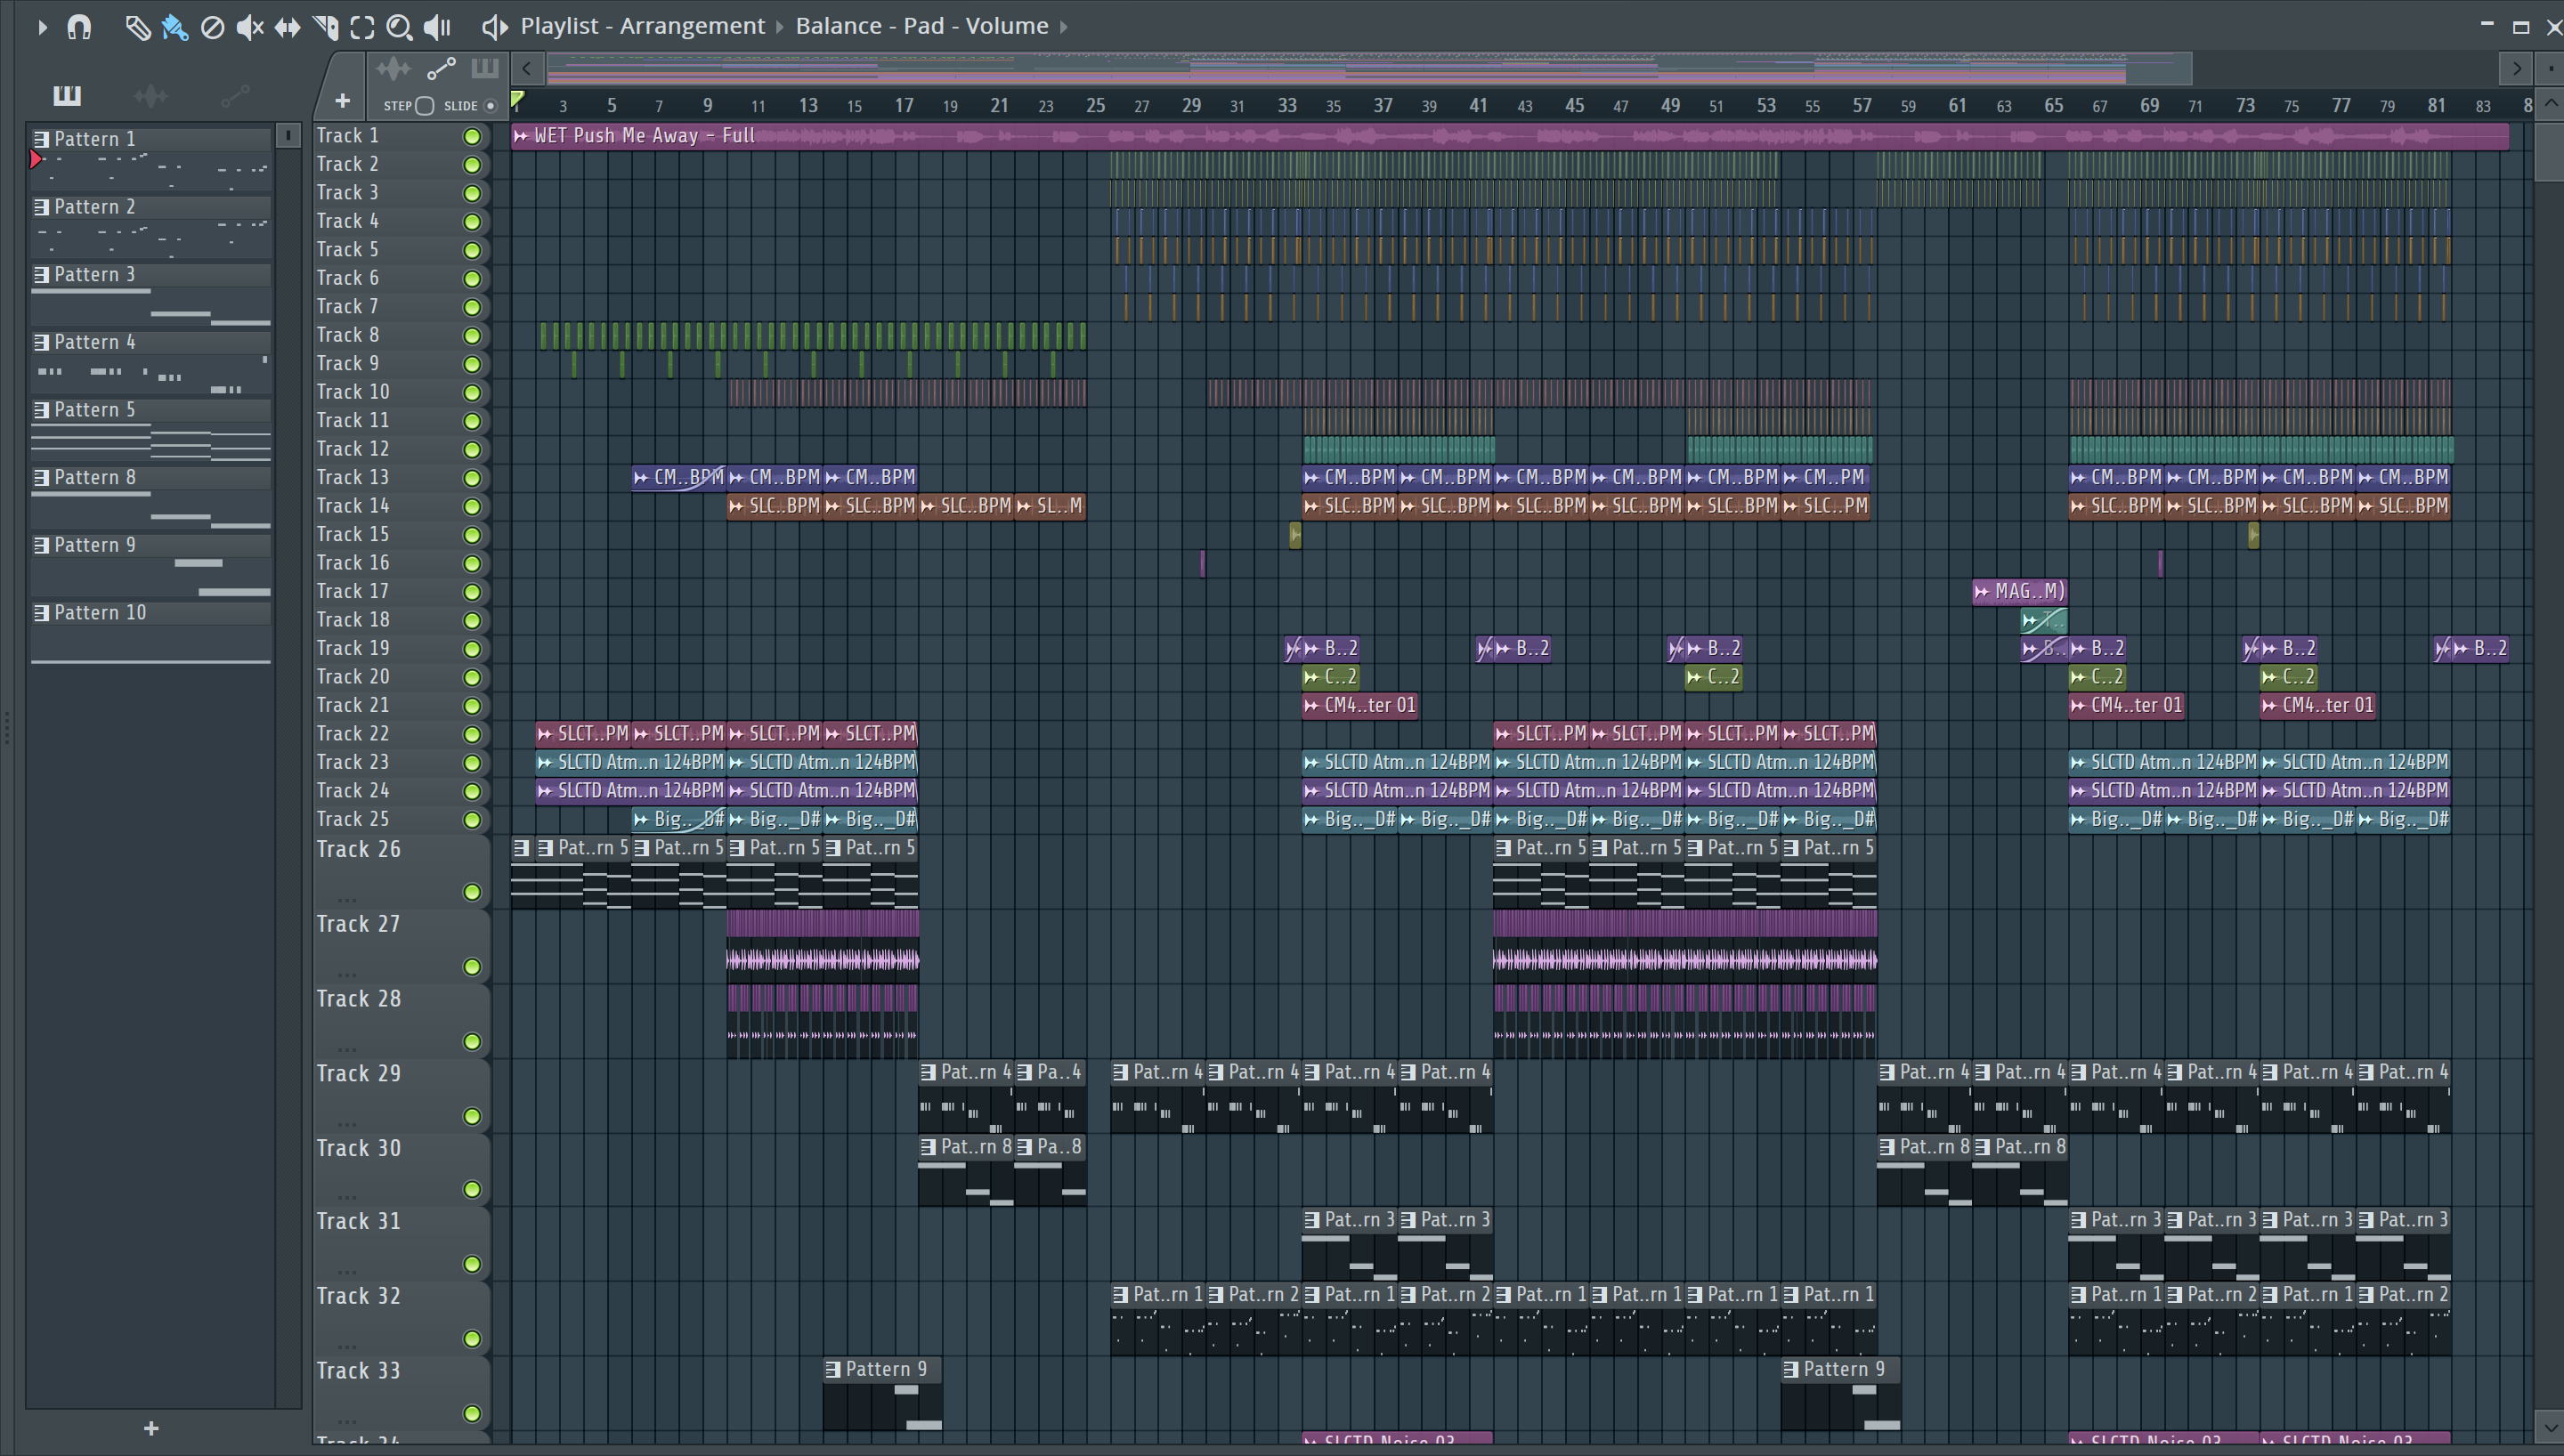
Task: Click the automation line icon above SLIDE
Action: click(441, 68)
